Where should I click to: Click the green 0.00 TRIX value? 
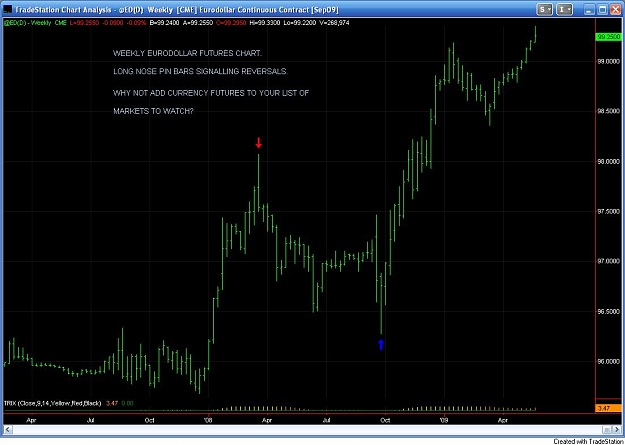tap(127, 404)
